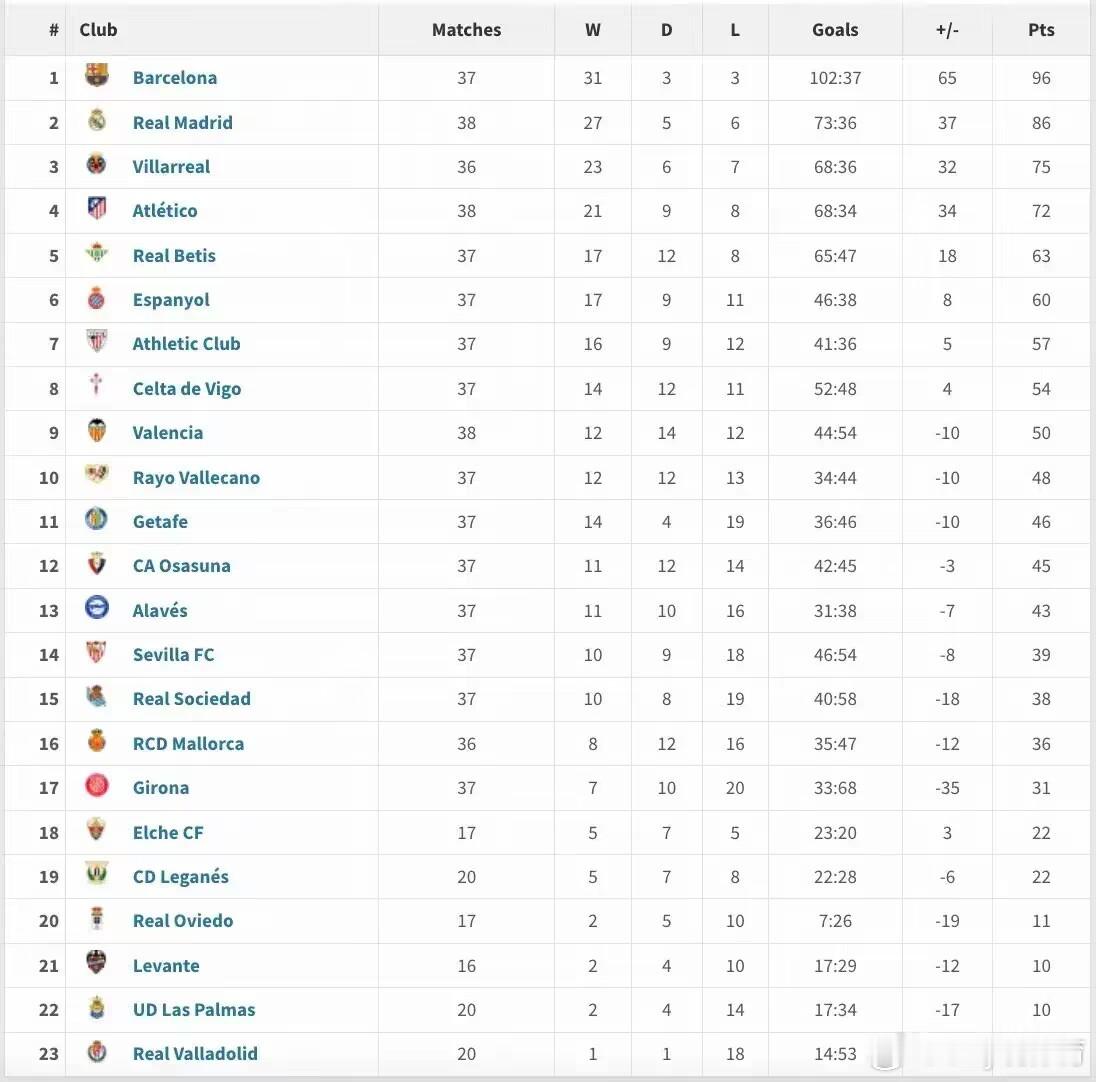Screen dimensions: 1096x1082
Task: Click the Club column header
Action: tap(98, 30)
